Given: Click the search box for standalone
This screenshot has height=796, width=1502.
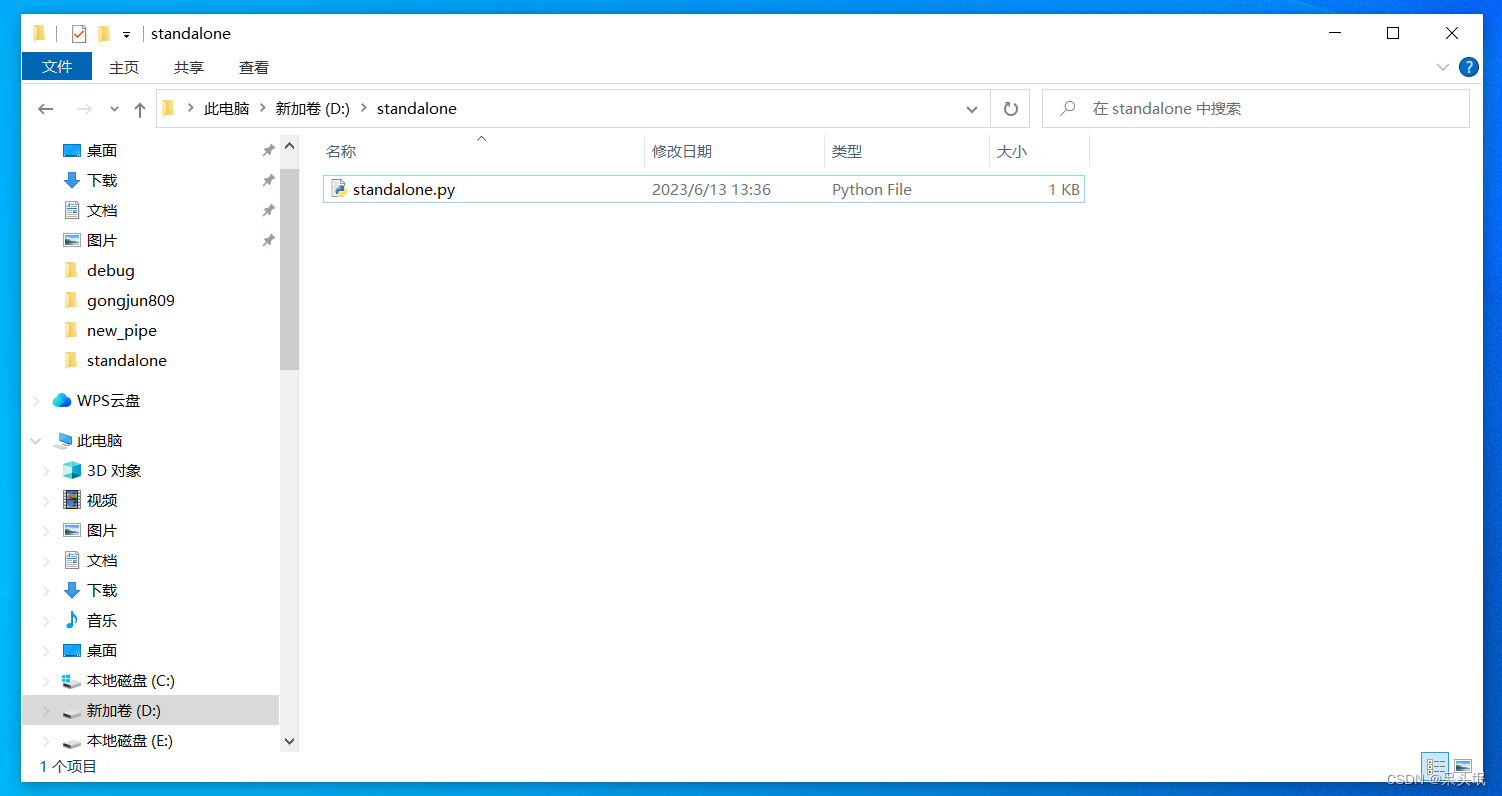Looking at the screenshot, I should [x=1256, y=109].
